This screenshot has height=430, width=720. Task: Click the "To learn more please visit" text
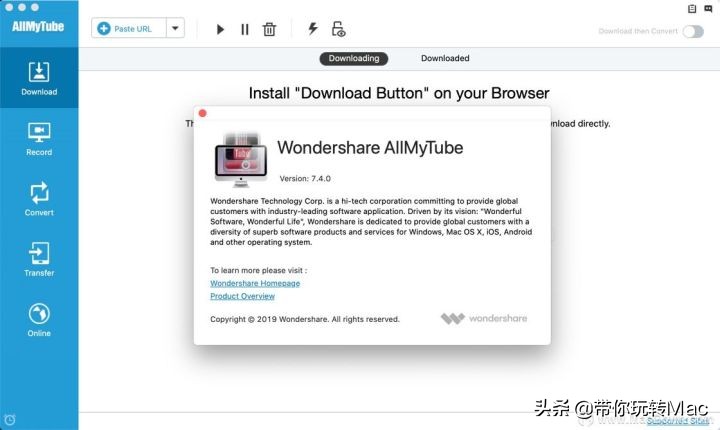point(259,270)
